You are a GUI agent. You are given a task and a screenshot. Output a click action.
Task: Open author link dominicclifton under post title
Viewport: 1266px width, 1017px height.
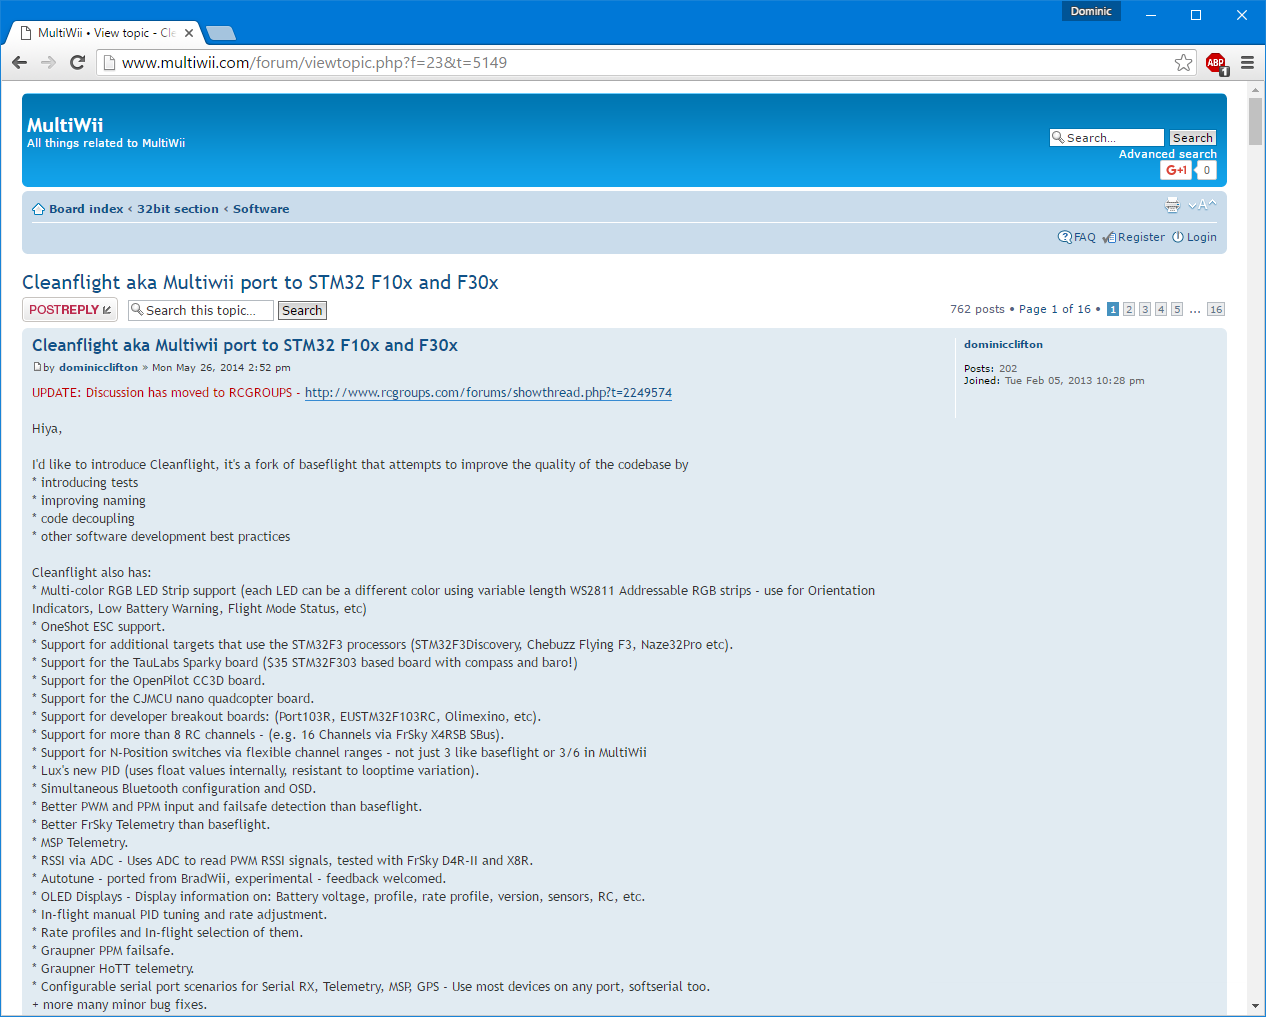[98, 367]
